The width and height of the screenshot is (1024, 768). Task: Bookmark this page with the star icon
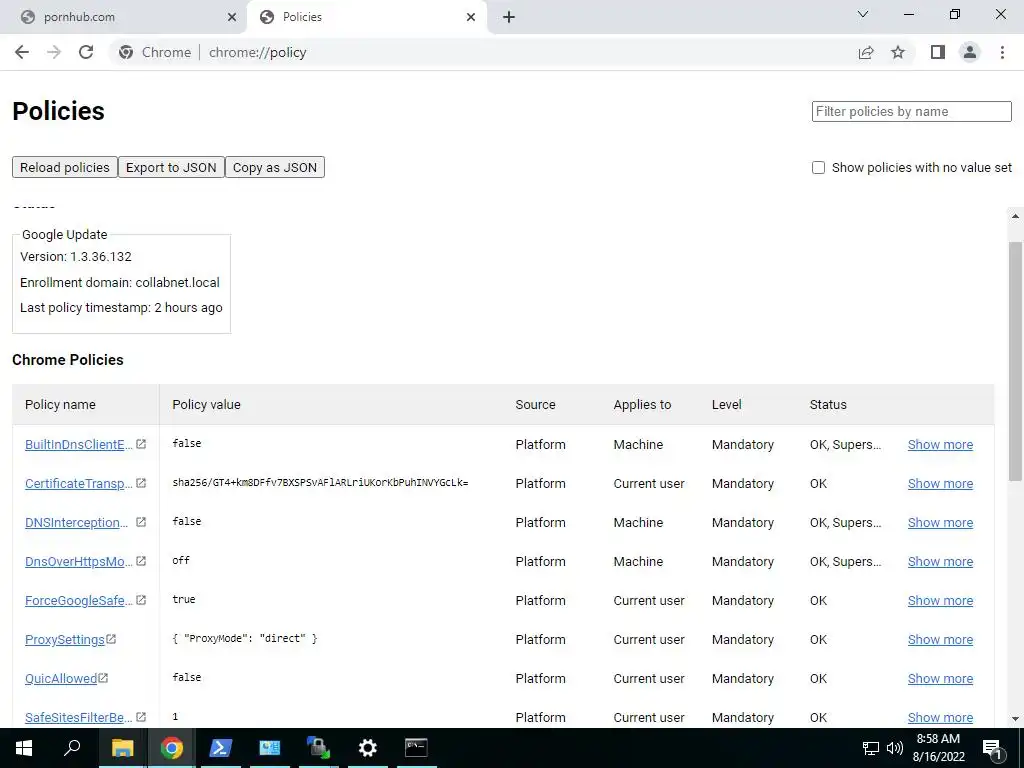898,52
